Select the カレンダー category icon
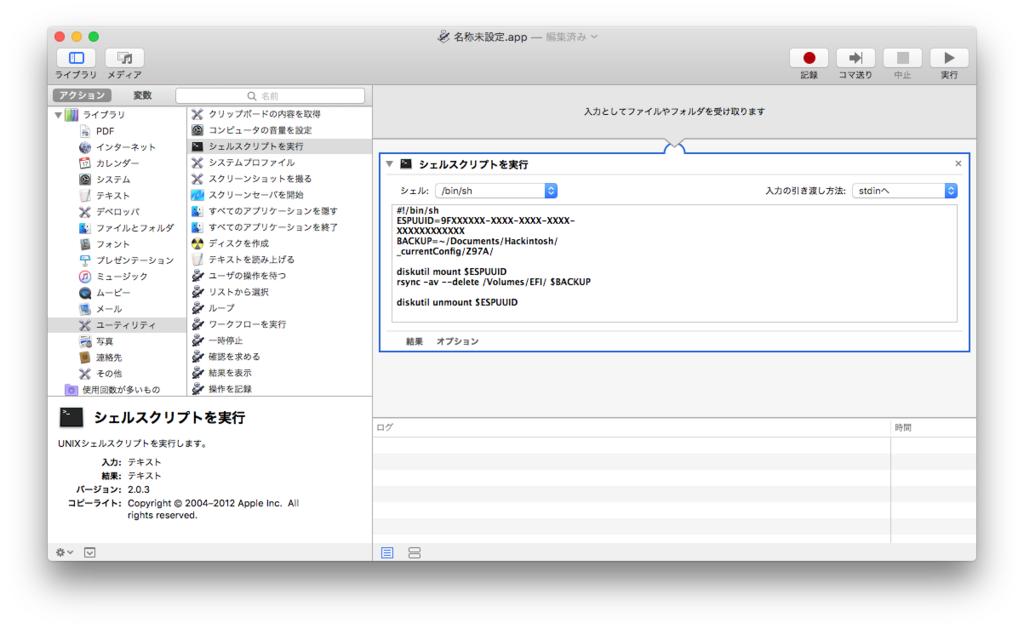 click(85, 163)
